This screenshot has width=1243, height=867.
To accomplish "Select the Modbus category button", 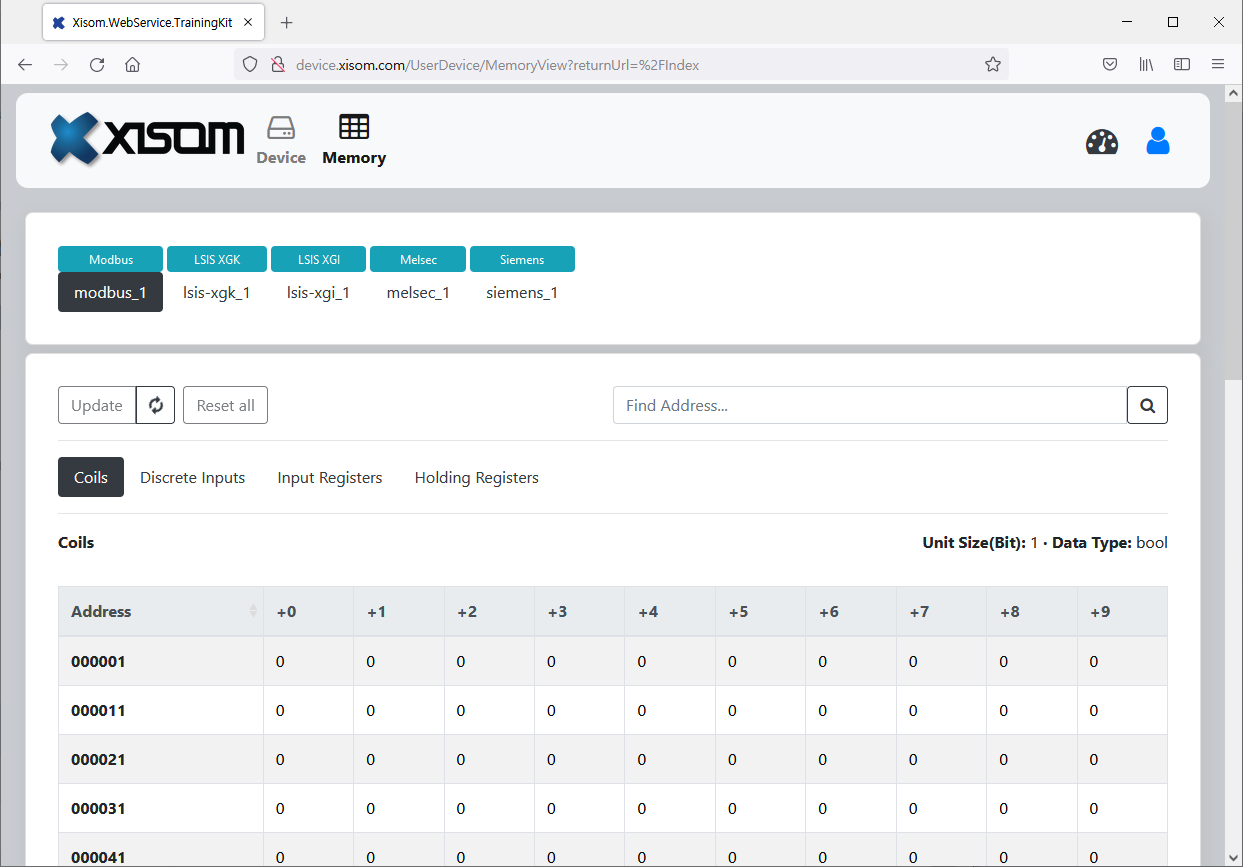I will pyautogui.click(x=110, y=259).
